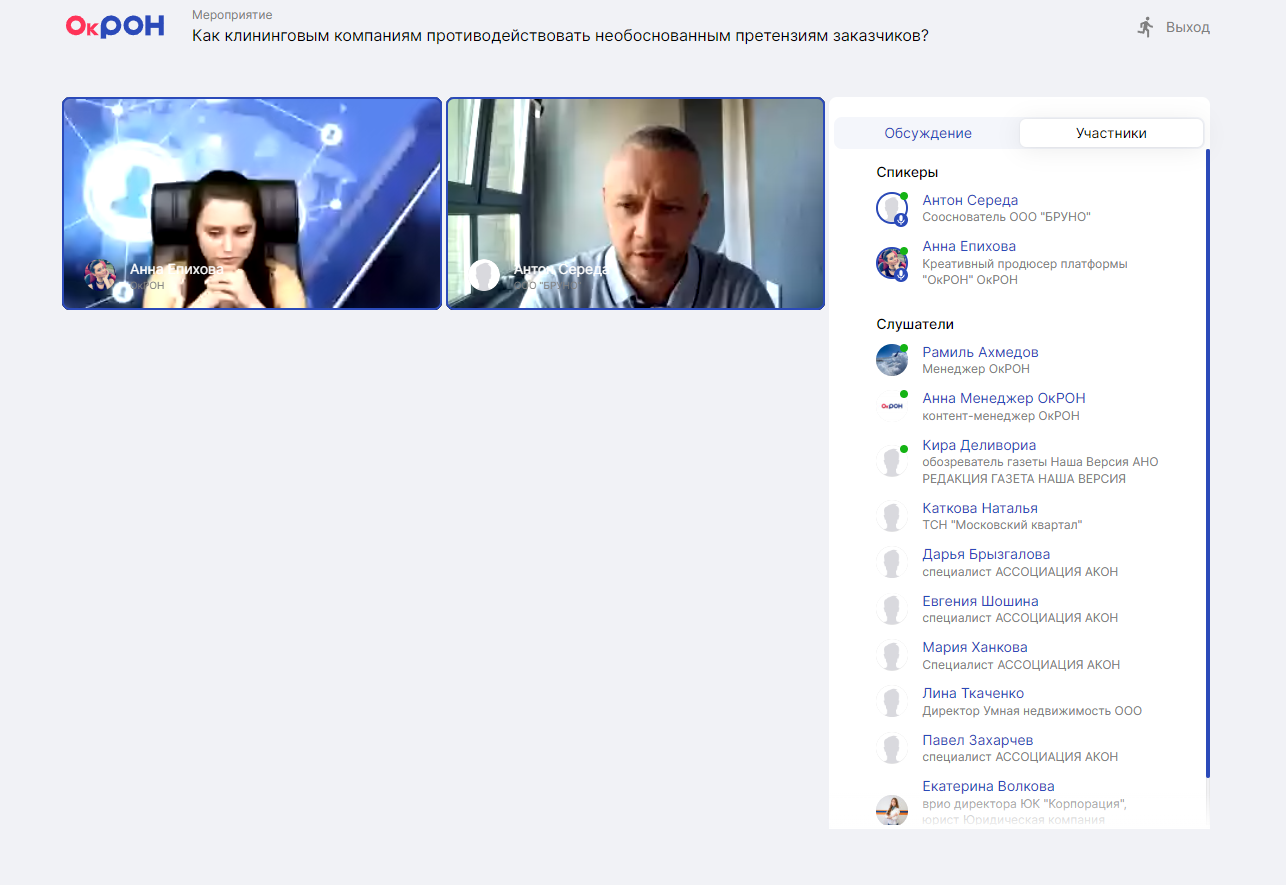The image size is (1286, 885).
Task: Switch to the Обсуждение tab
Action: [x=927, y=133]
